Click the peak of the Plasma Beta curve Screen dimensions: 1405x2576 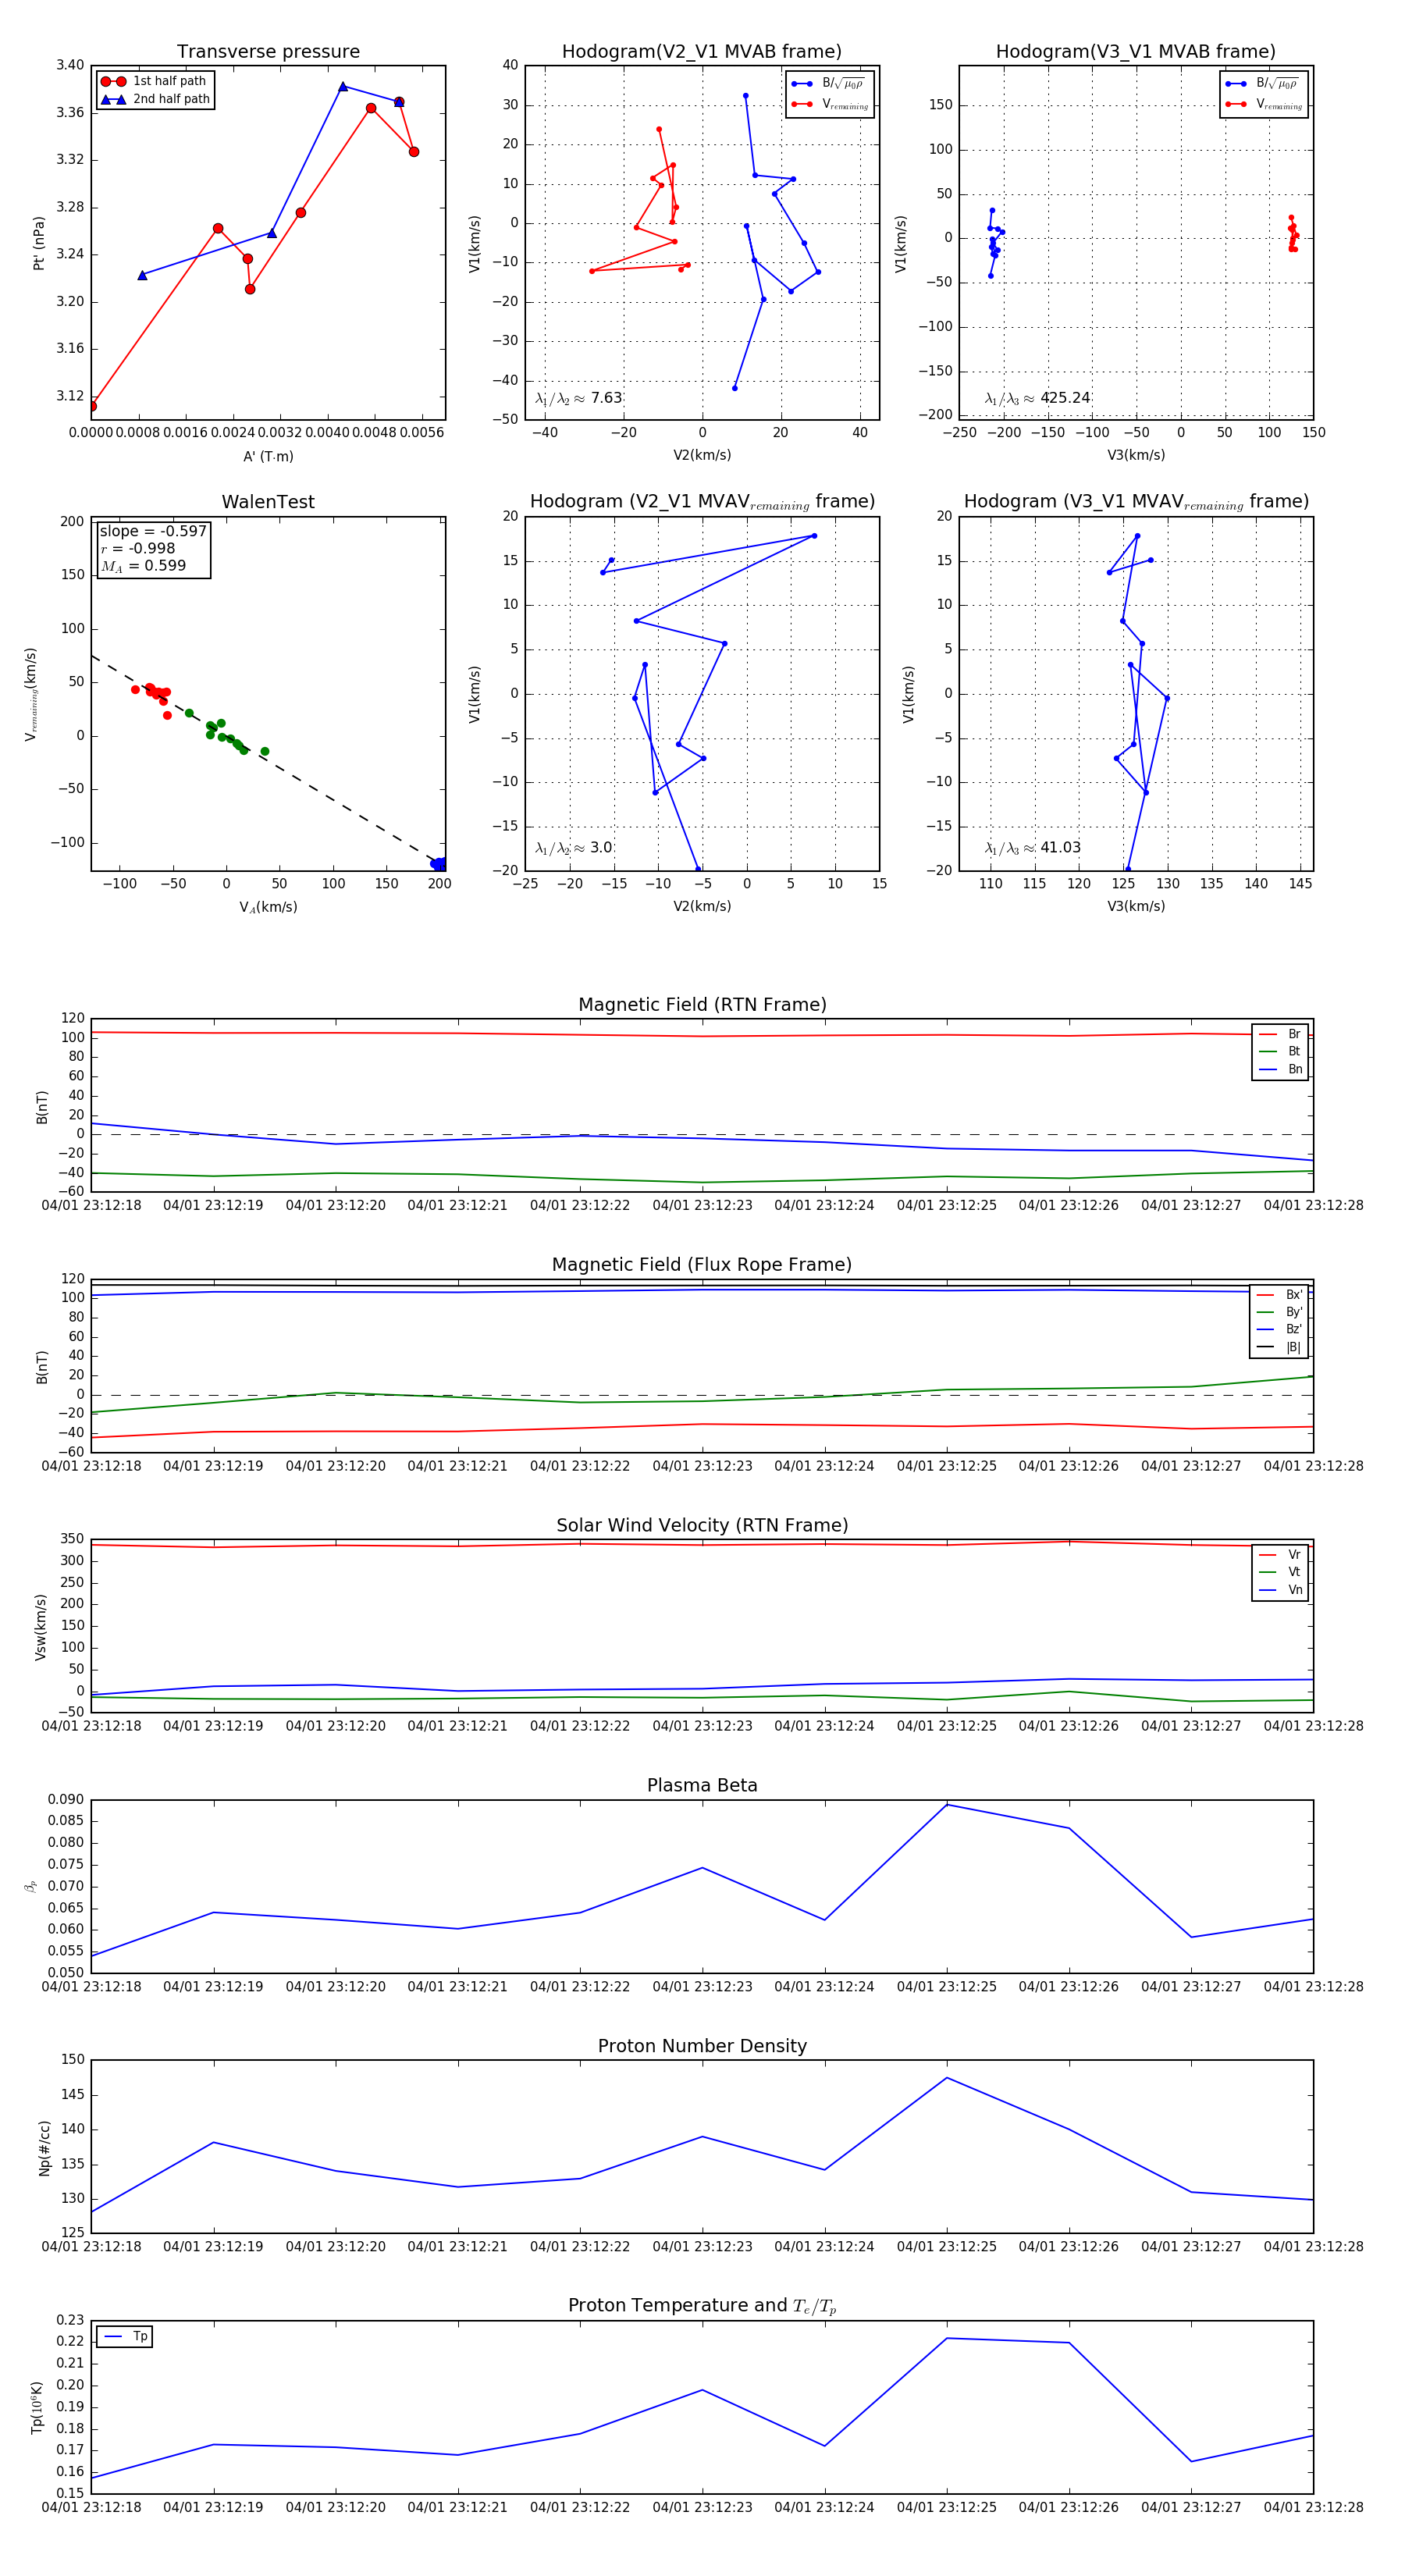[947, 1805]
